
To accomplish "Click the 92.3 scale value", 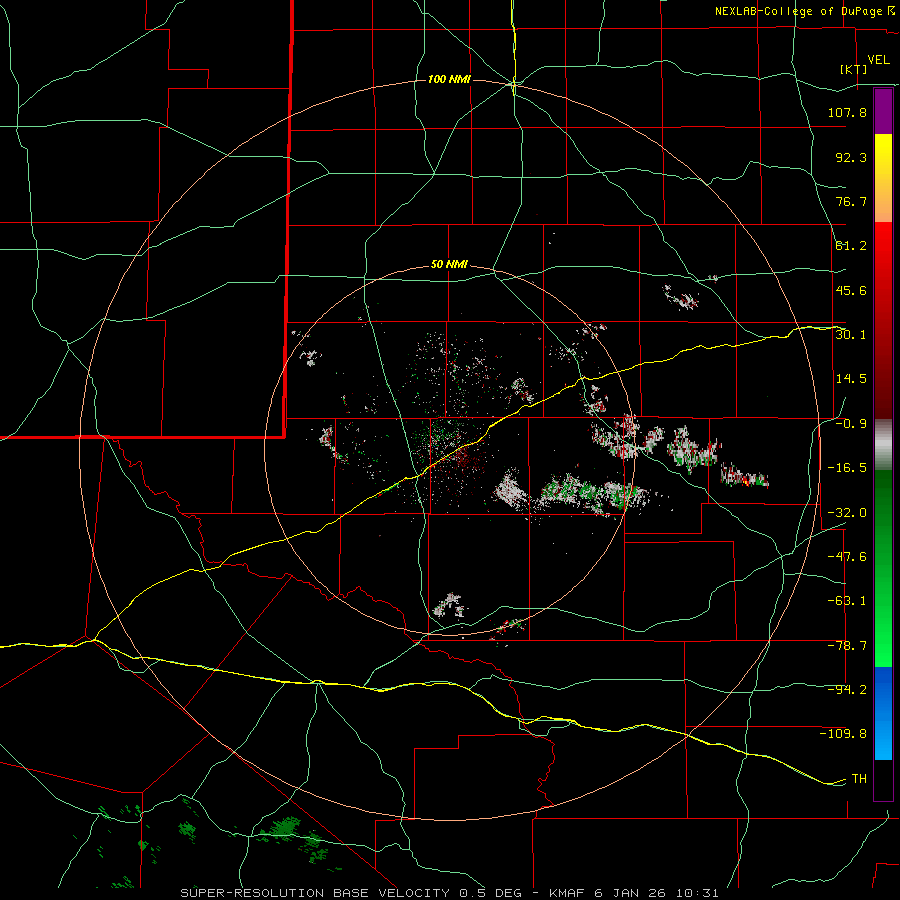I will [x=851, y=157].
